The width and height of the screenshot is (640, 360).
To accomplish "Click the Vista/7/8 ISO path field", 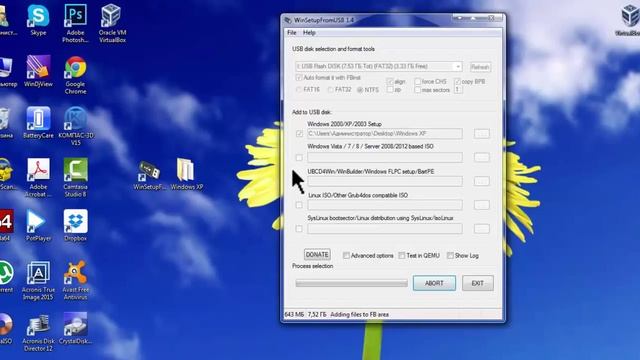I will click(x=385, y=157).
